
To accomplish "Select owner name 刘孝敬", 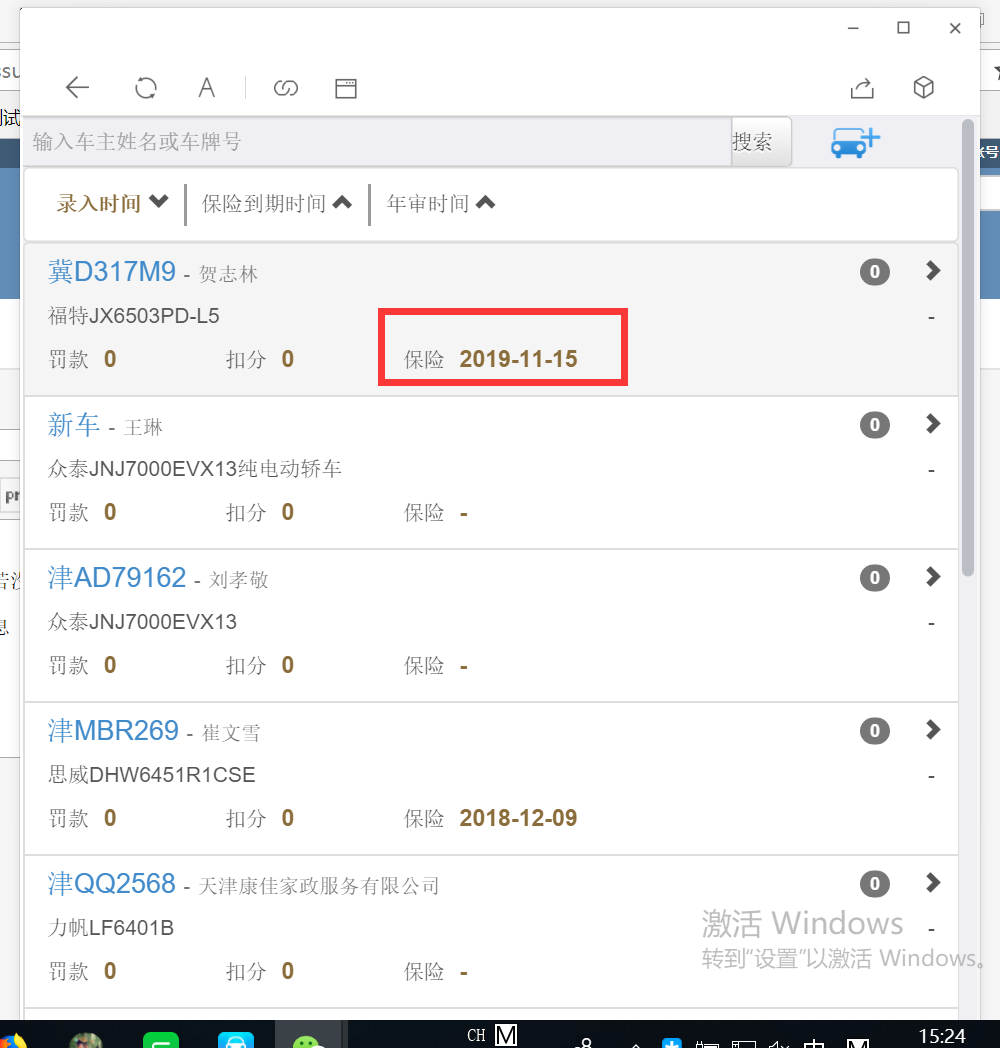I will 239,580.
